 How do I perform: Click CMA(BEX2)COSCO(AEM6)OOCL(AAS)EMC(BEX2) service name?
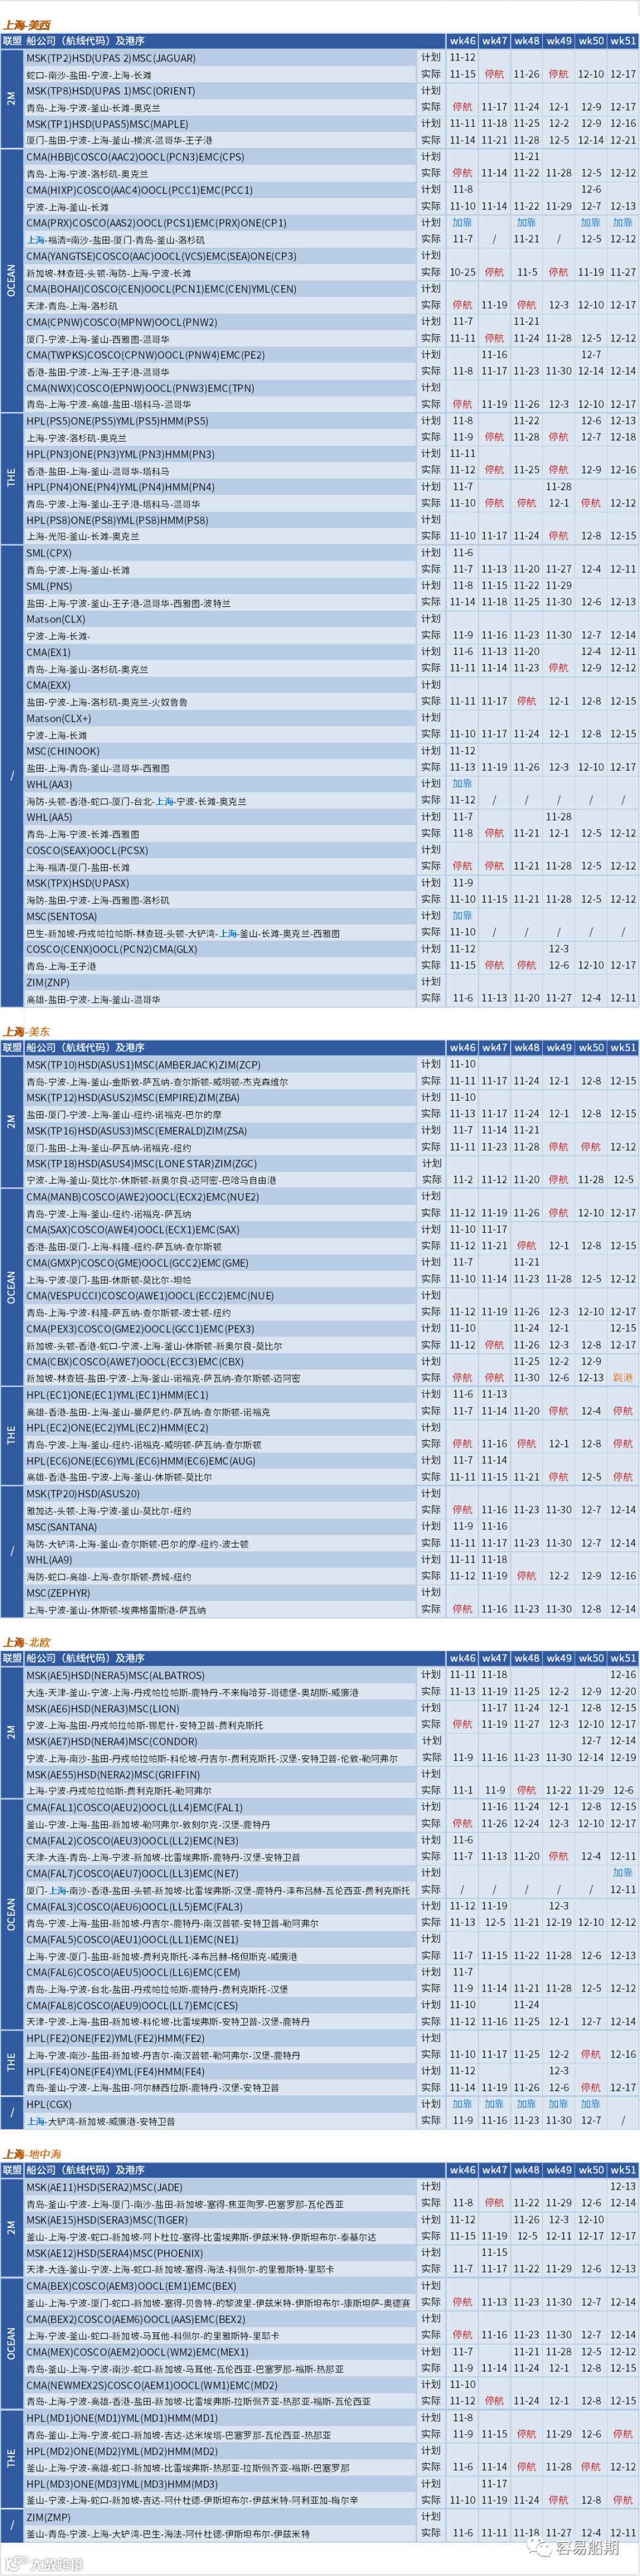click(x=135, y=2319)
